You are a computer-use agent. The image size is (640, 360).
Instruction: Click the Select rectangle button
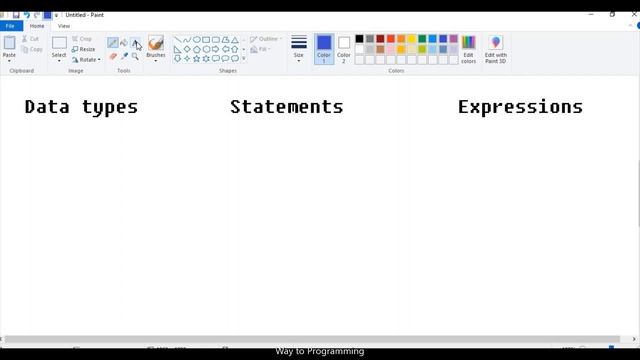point(59,43)
